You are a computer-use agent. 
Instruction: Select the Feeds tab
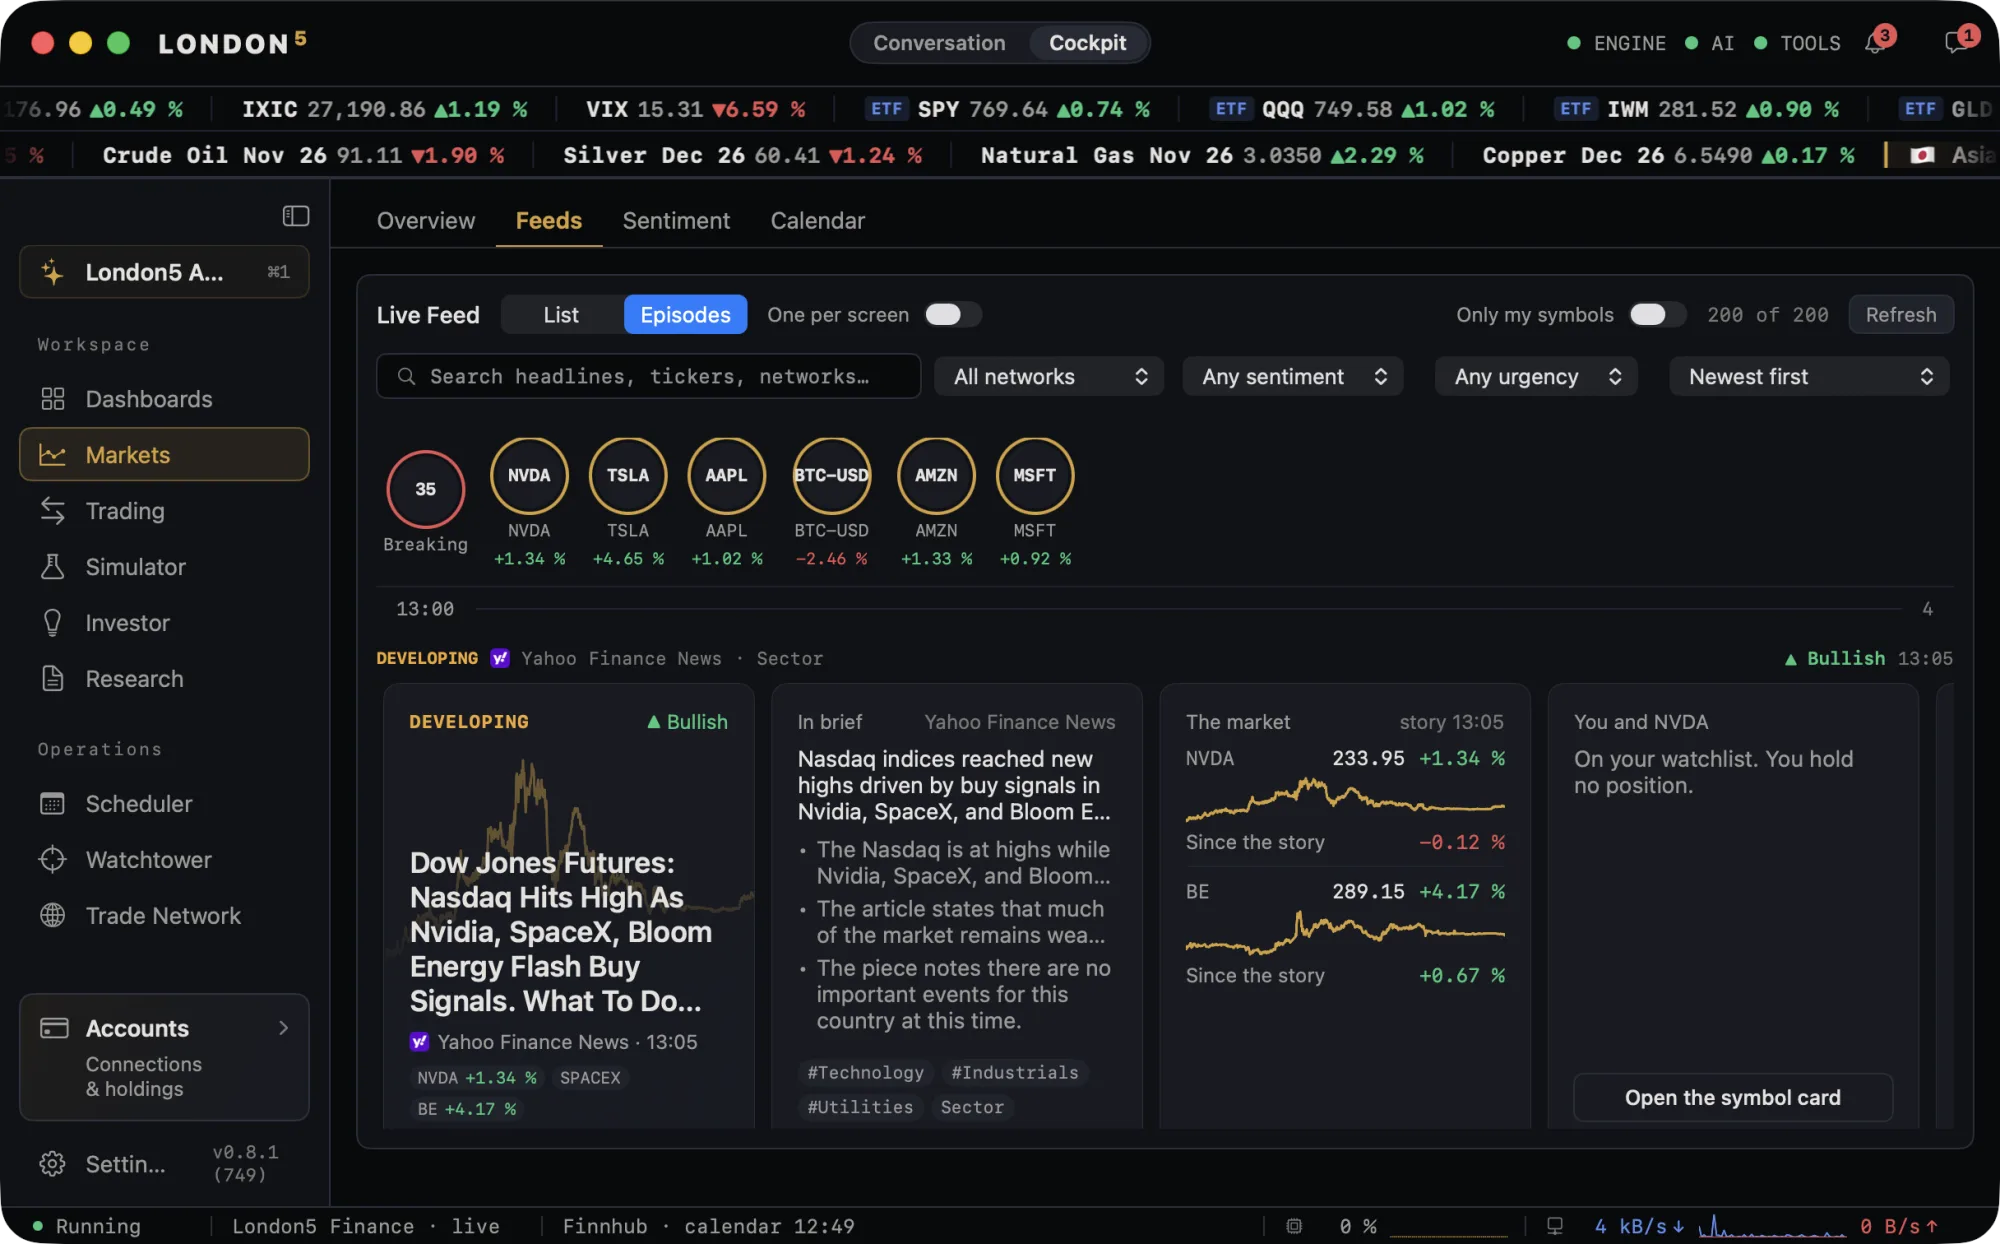tap(549, 221)
